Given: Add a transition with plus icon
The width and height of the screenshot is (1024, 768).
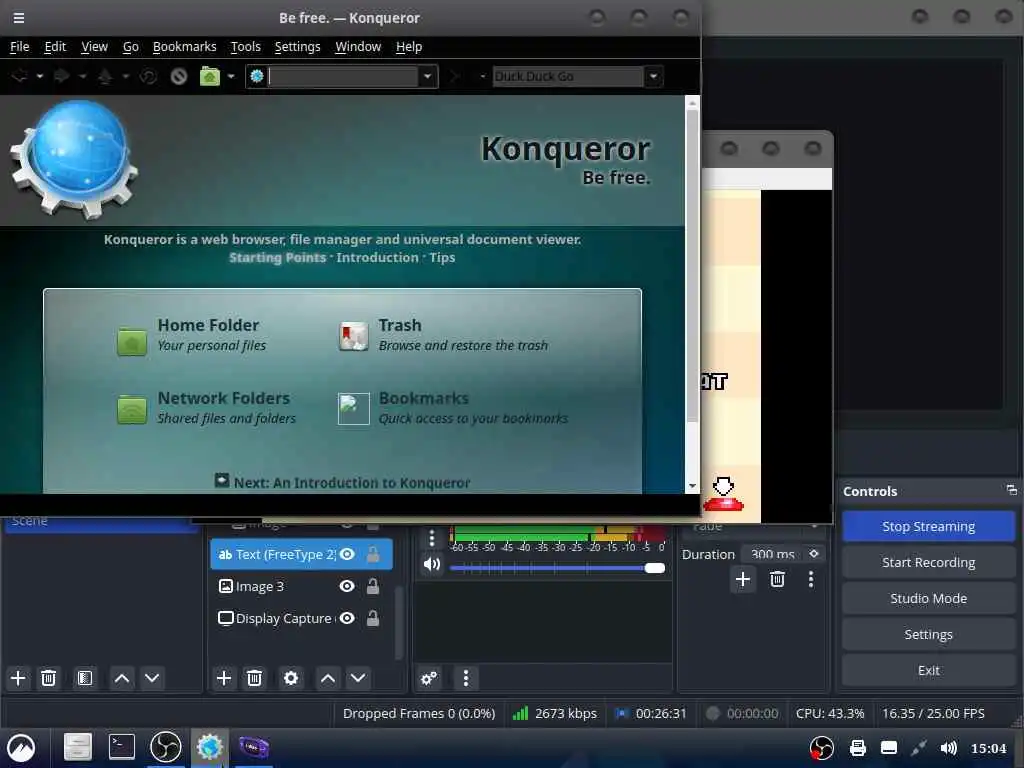Looking at the screenshot, I should pyautogui.click(x=743, y=579).
